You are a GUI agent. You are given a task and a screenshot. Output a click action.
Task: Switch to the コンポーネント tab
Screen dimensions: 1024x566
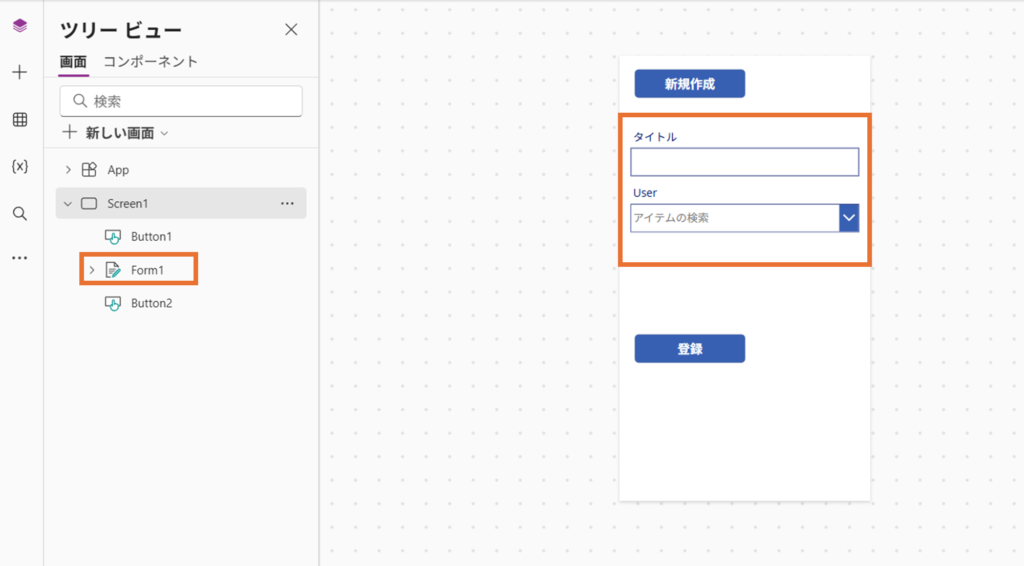[150, 61]
